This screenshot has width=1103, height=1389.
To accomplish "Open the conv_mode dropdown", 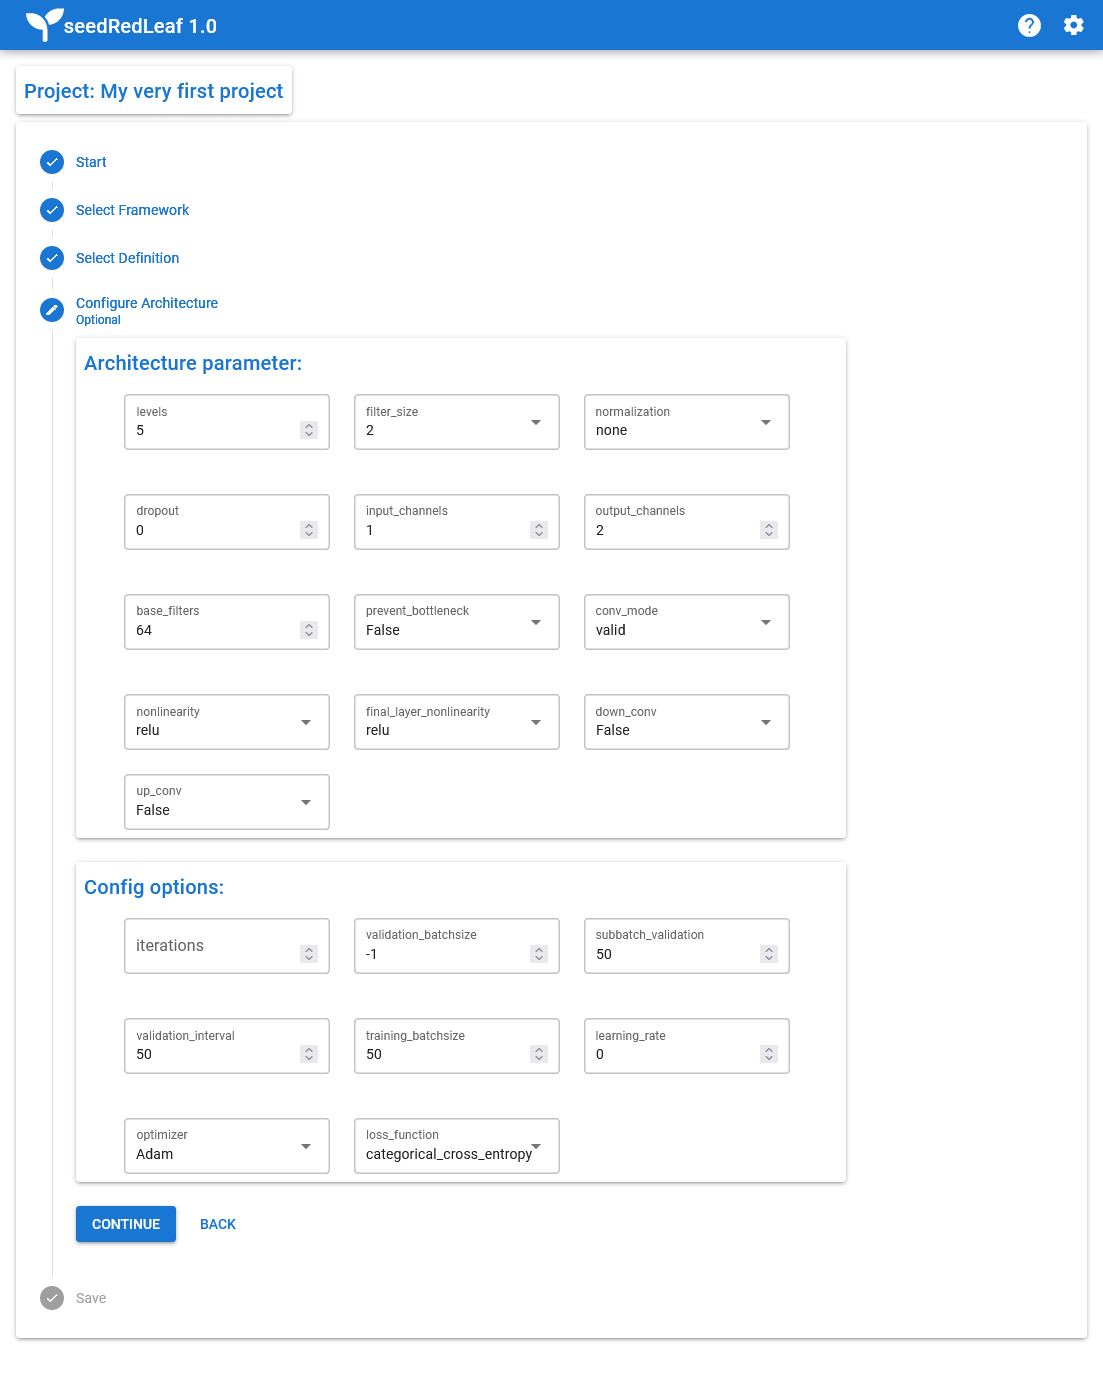I will click(687, 622).
